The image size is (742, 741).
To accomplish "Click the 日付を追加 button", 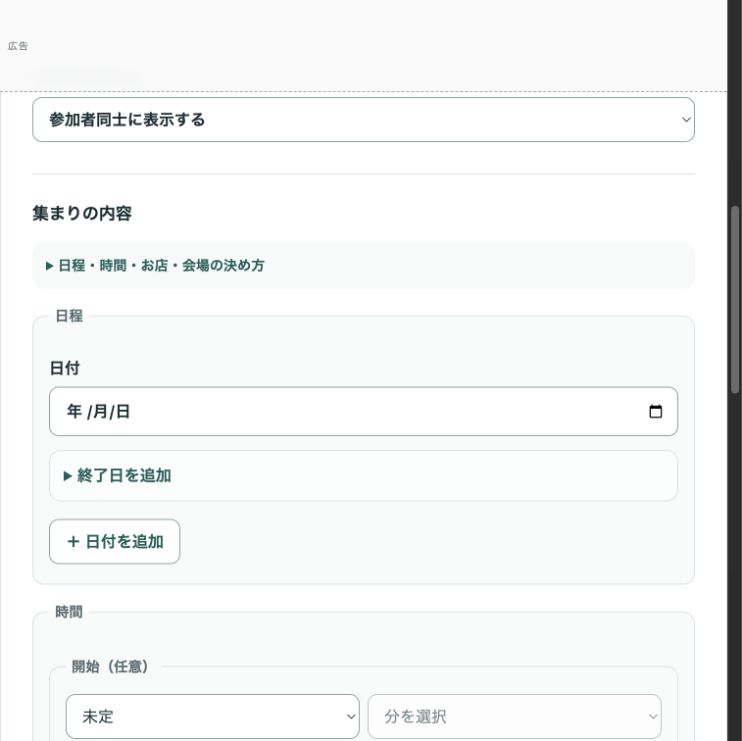I will (x=115, y=542).
